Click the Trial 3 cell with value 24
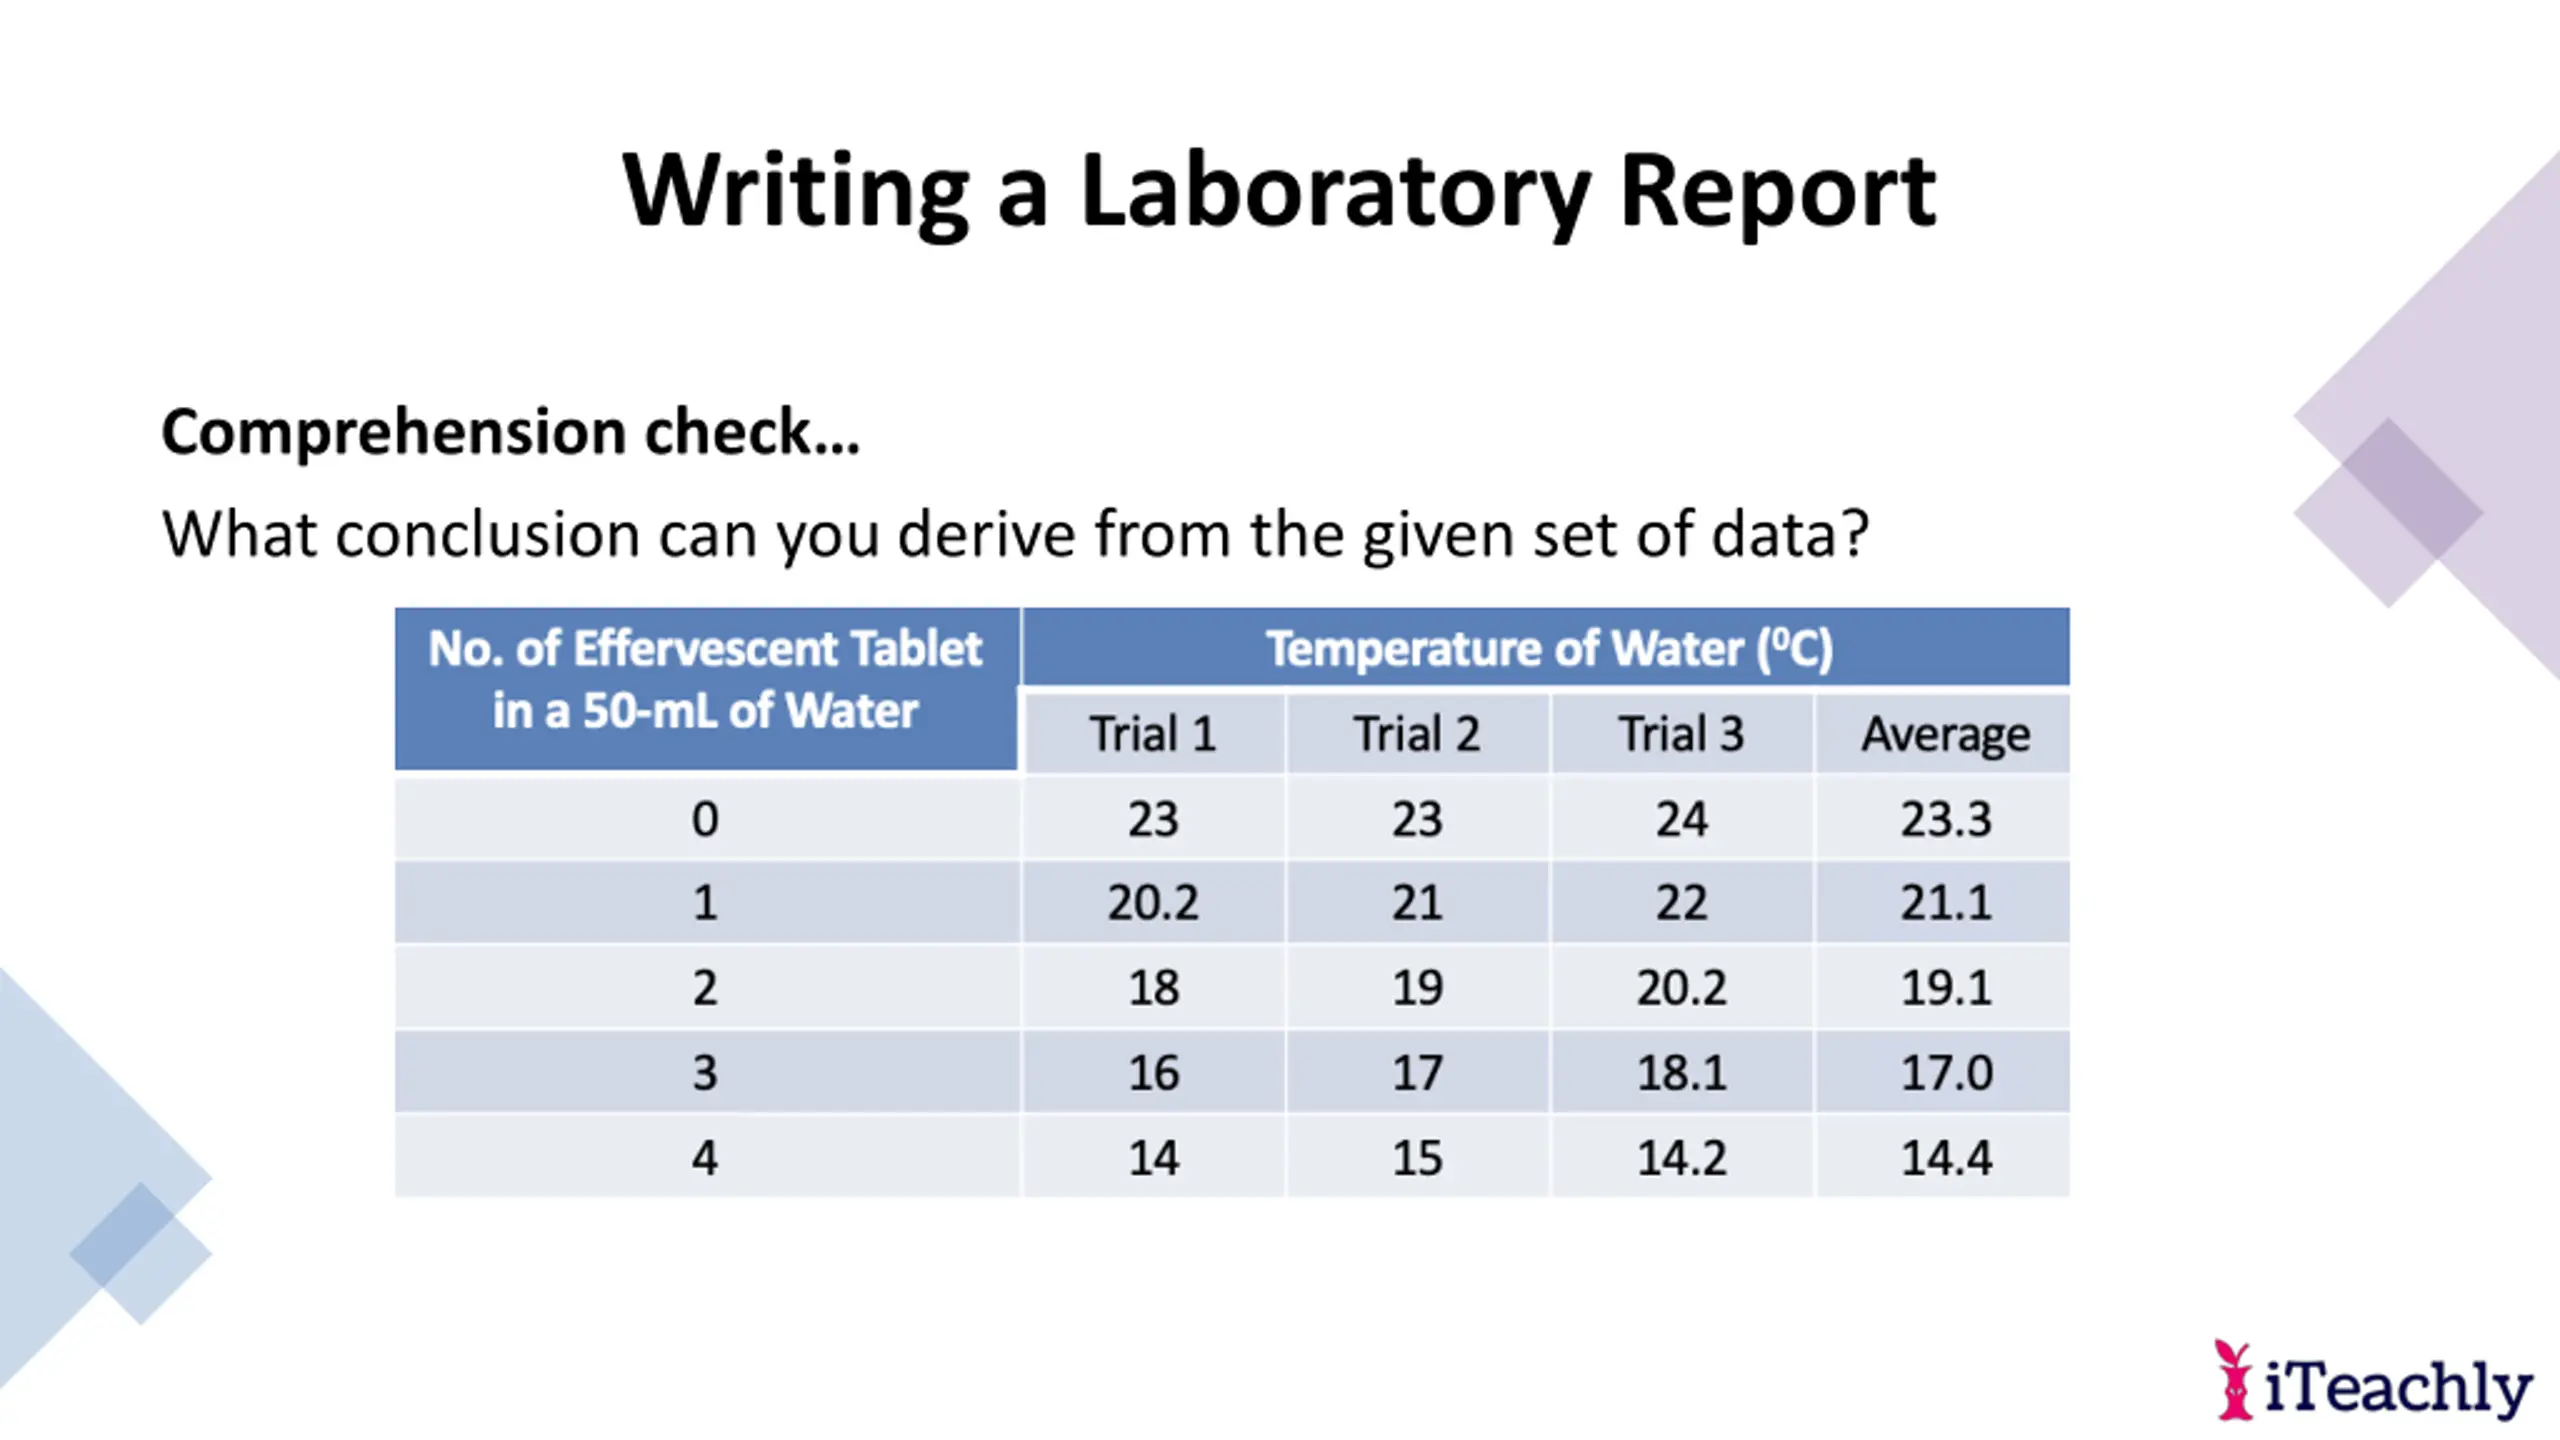This screenshot has width=2560, height=1440. pos(1681,819)
